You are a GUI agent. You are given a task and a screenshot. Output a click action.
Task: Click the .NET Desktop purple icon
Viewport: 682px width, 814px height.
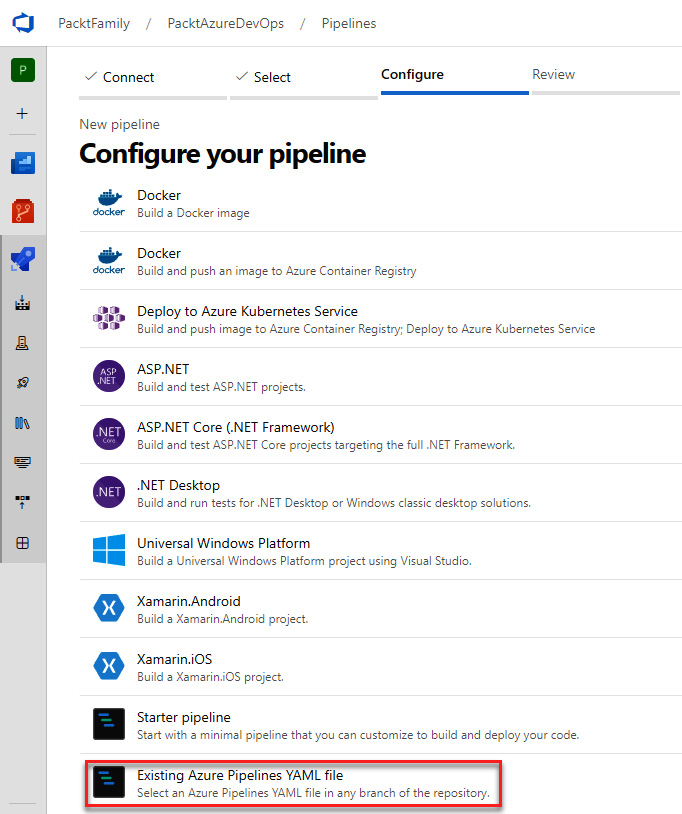108,492
